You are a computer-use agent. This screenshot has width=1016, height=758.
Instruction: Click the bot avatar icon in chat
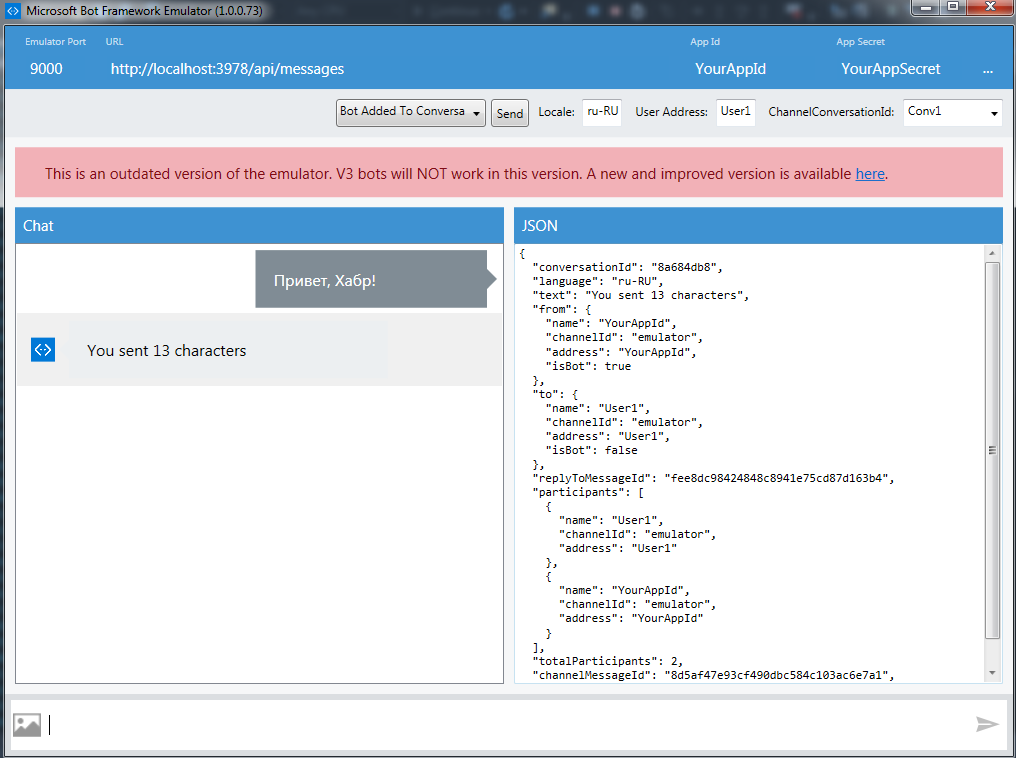(43, 350)
